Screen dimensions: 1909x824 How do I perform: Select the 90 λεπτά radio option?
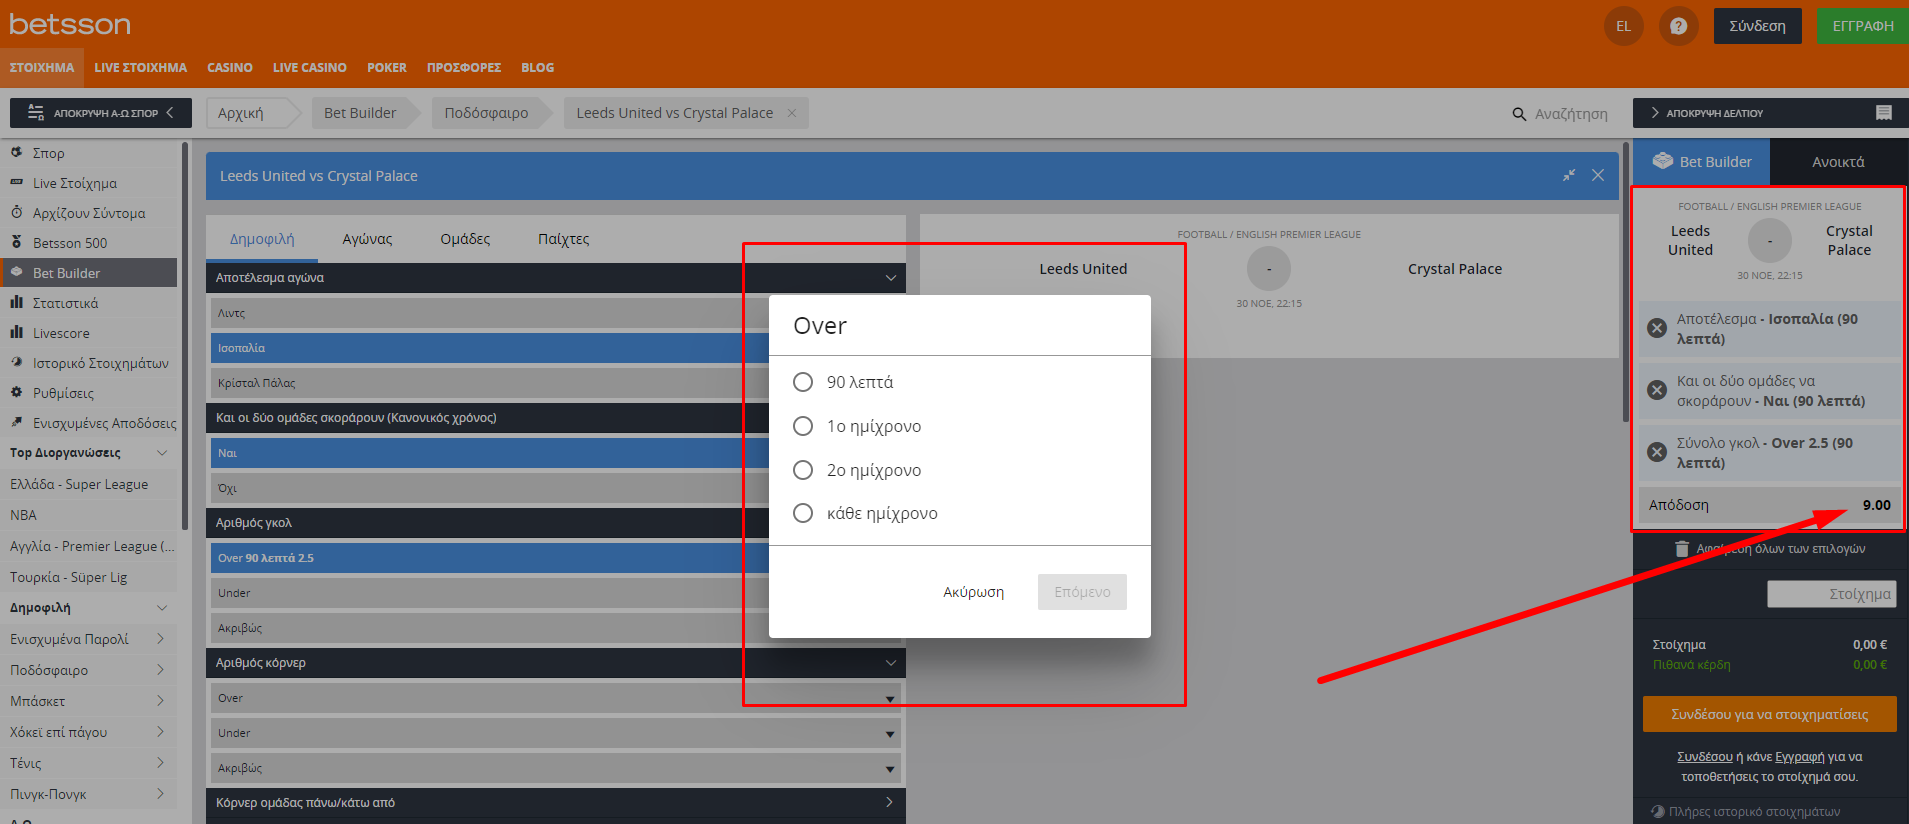pyautogui.click(x=803, y=382)
